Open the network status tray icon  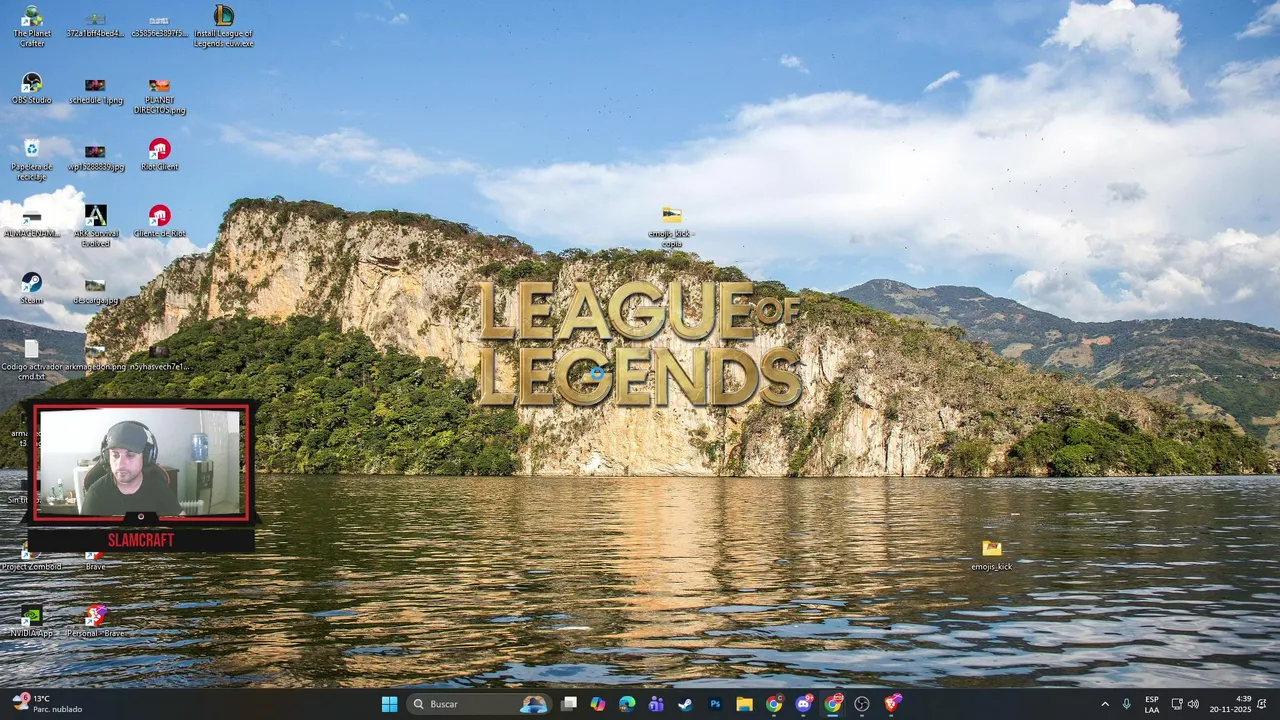click(x=1177, y=704)
